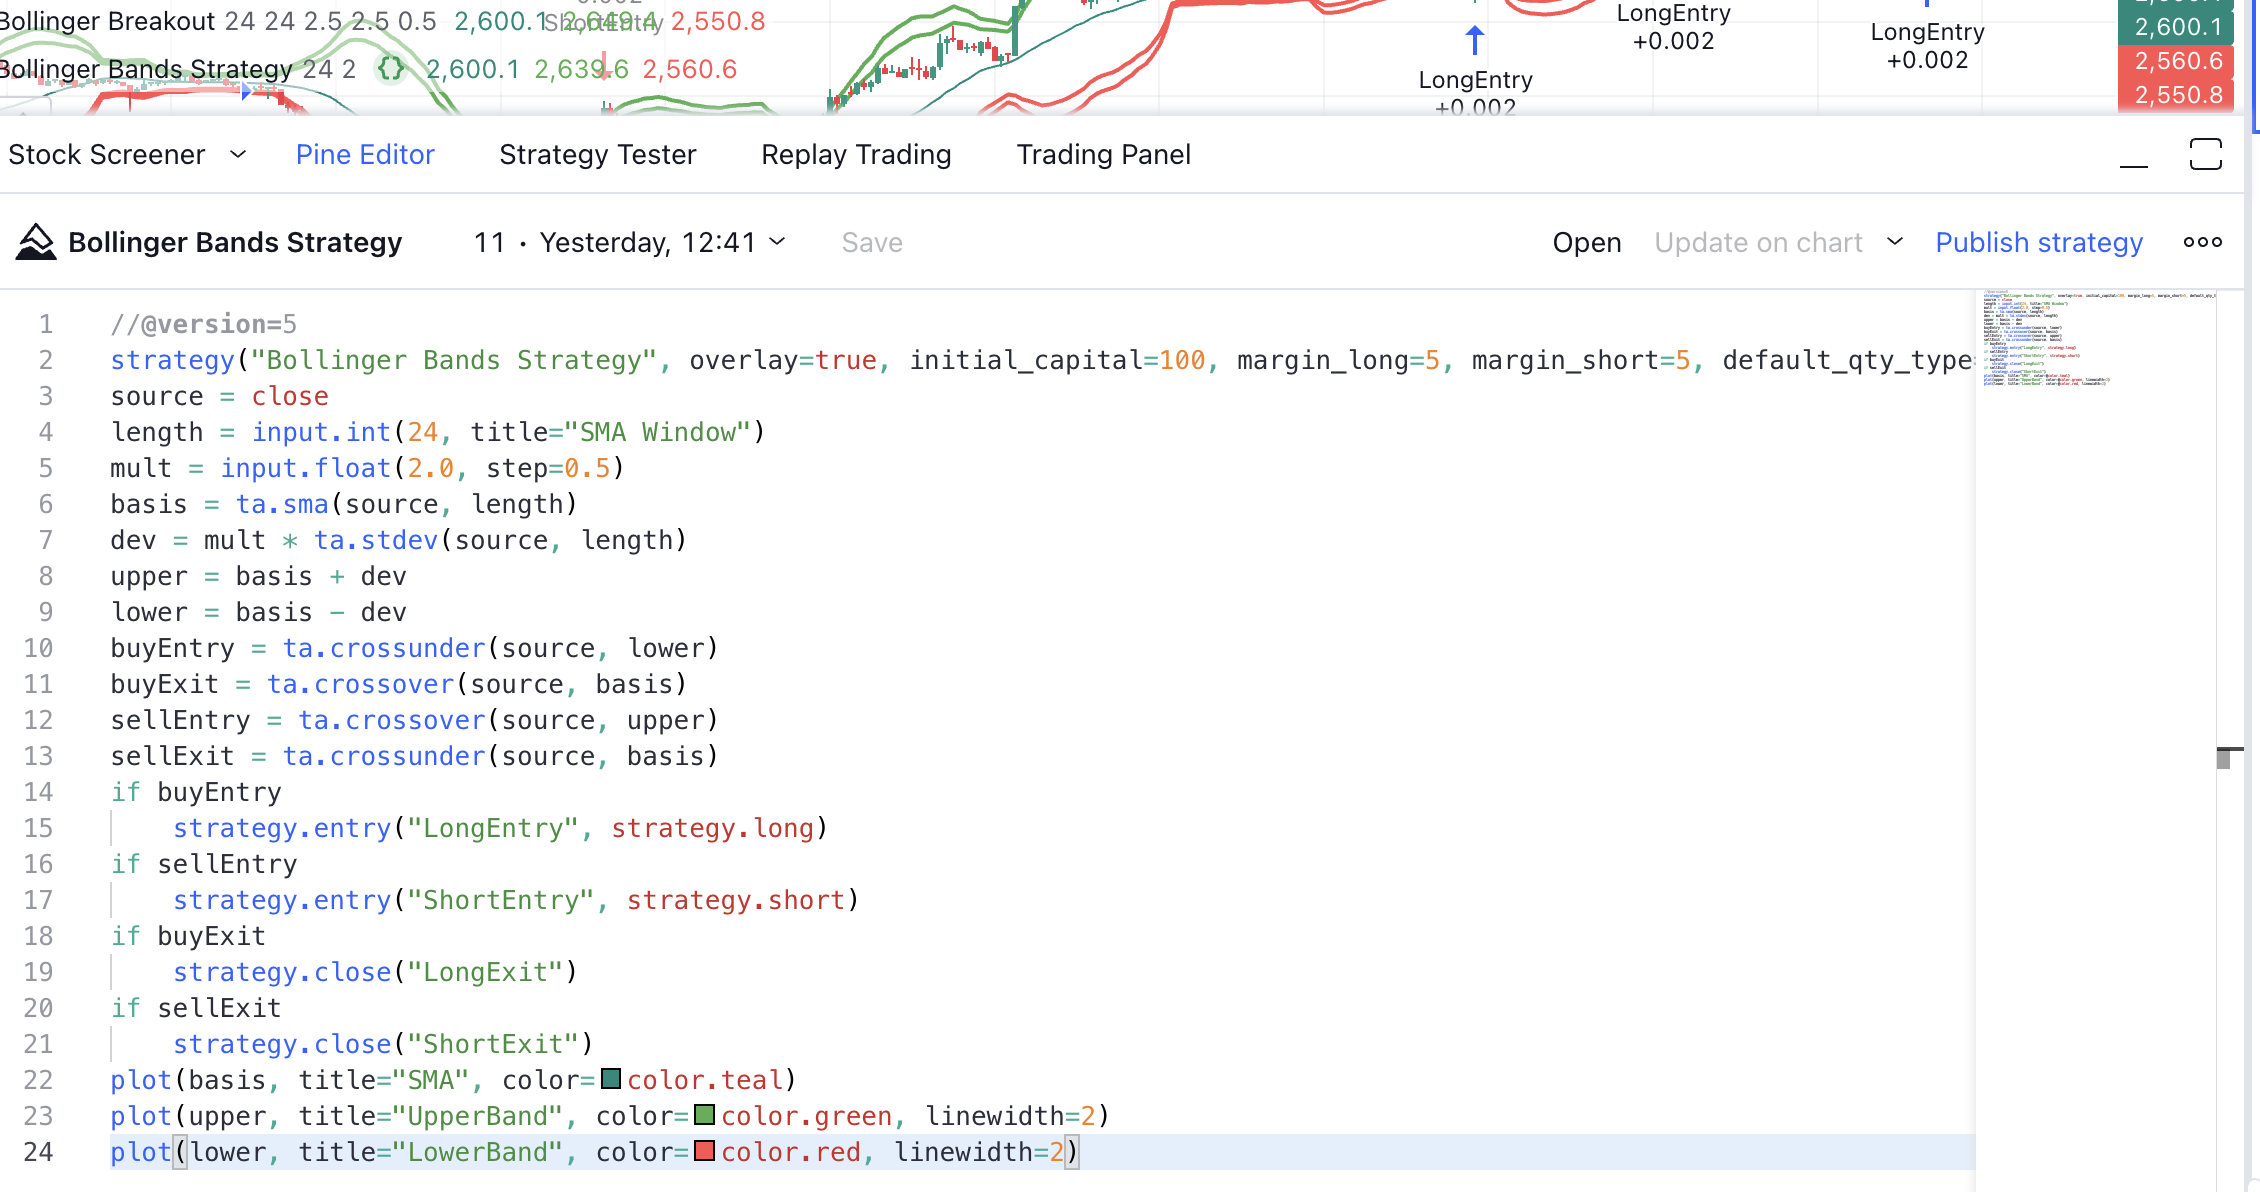Viewport: 2260px width, 1192px height.
Task: Click the 2,600.1 green price label
Action: [2178, 27]
